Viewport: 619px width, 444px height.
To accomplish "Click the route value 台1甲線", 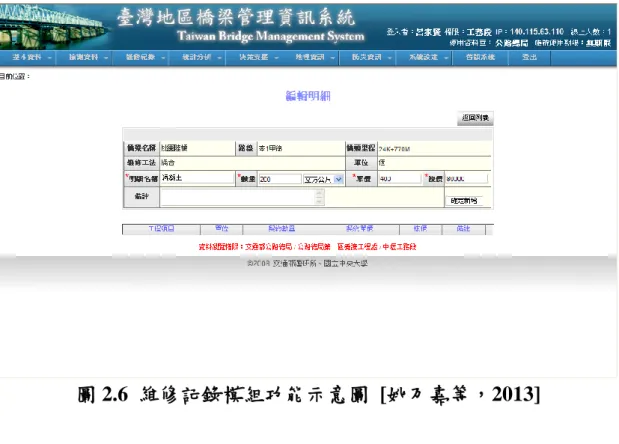I will [270, 149].
